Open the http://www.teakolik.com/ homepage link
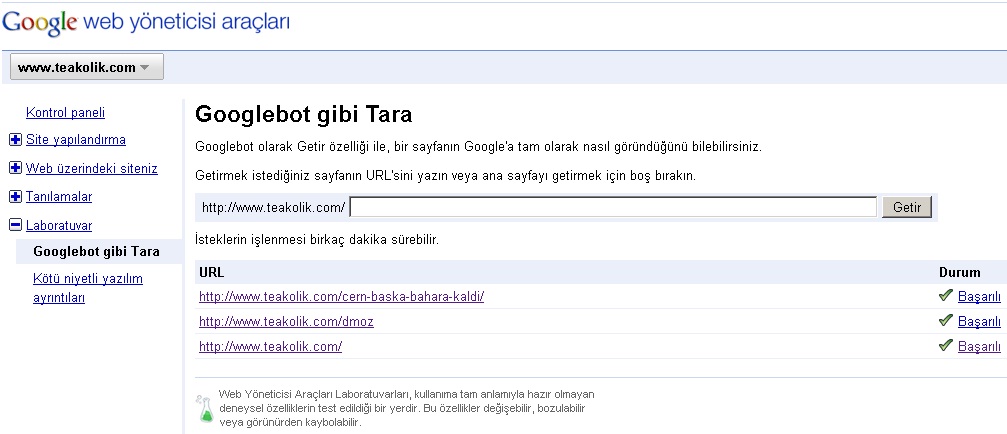This screenshot has height=434, width=1007. [x=270, y=347]
